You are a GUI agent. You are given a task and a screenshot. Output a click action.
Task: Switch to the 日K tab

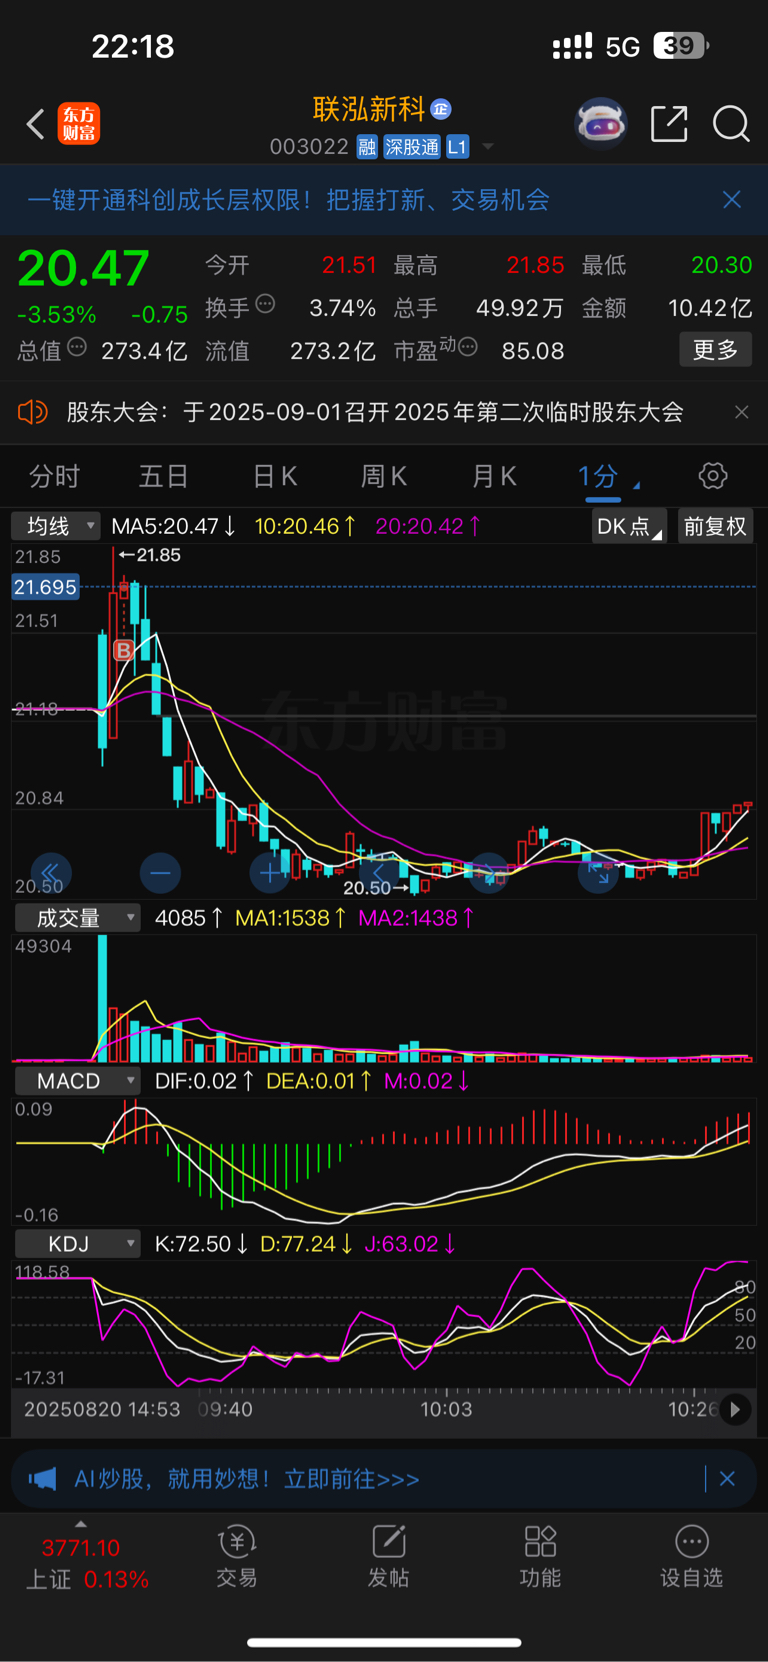pyautogui.click(x=275, y=476)
